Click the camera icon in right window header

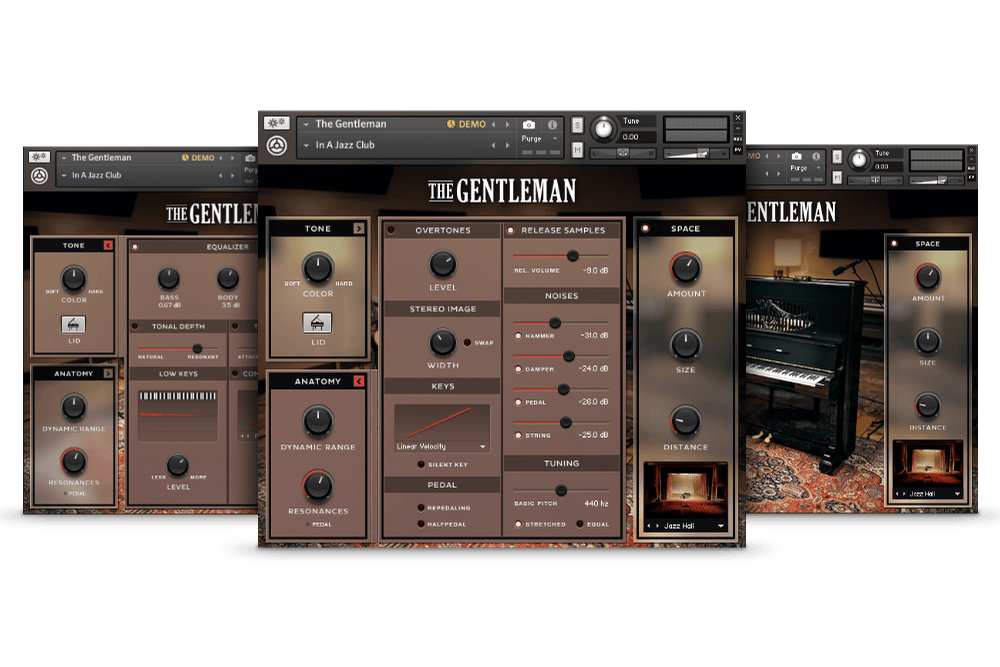point(797,156)
